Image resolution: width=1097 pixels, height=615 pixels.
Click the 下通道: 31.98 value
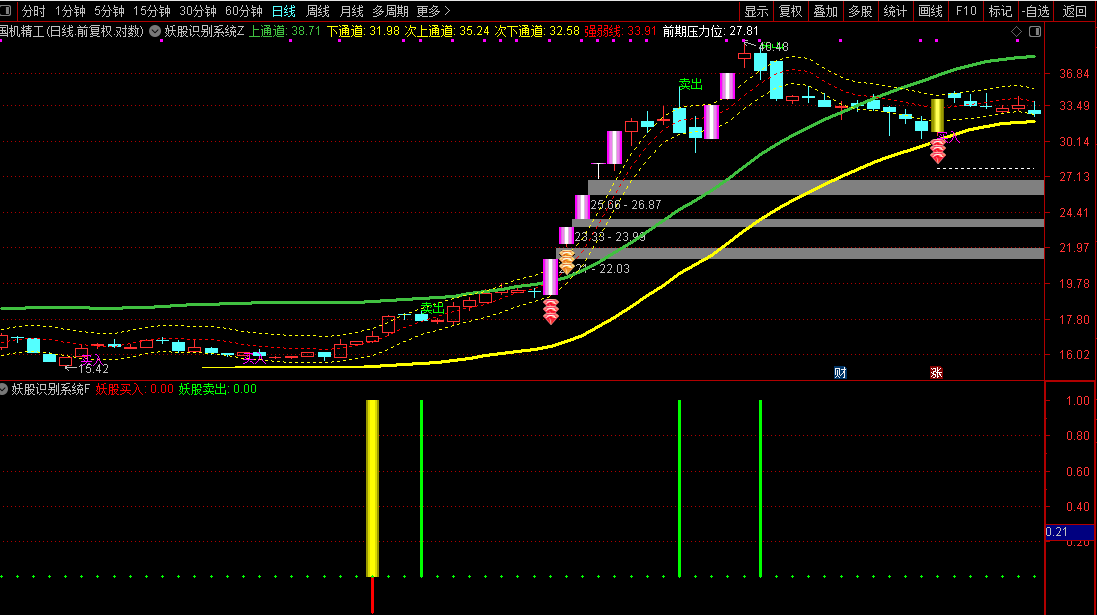point(363,31)
